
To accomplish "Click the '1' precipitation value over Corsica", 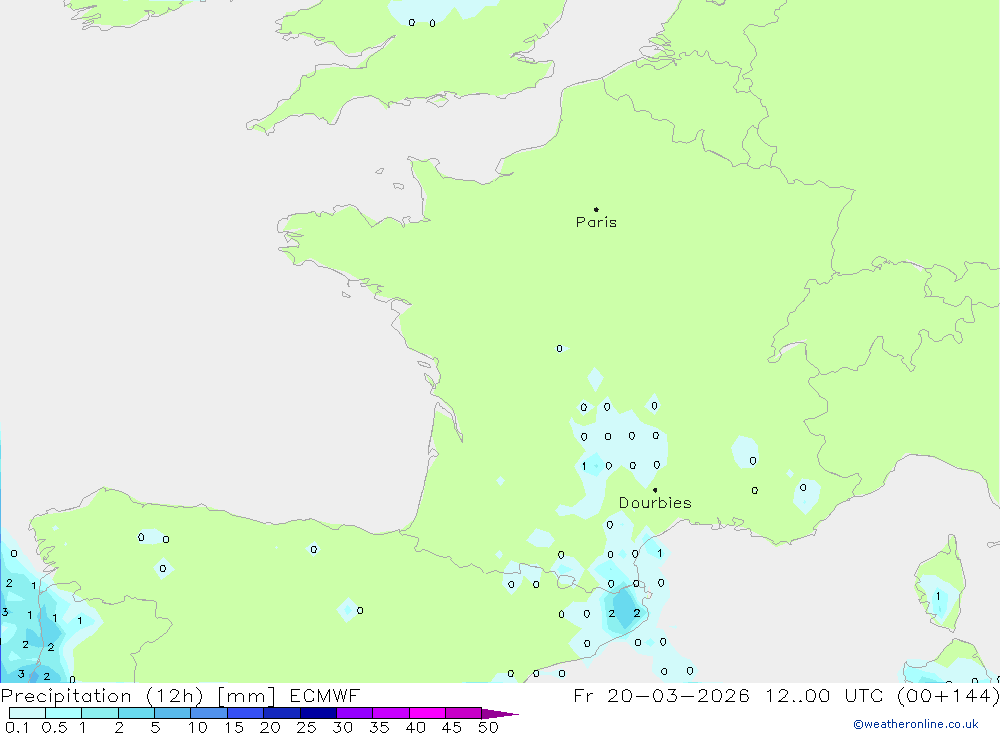I will point(938,596).
